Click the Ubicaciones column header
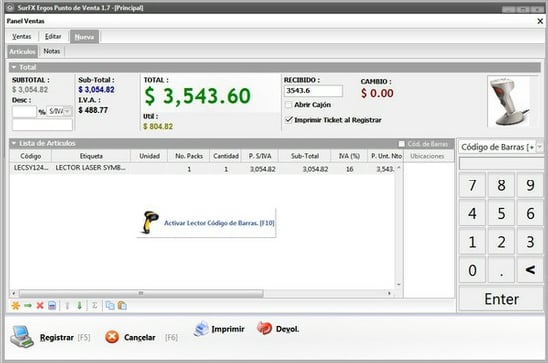The height and width of the screenshot is (363, 548). 427,156
